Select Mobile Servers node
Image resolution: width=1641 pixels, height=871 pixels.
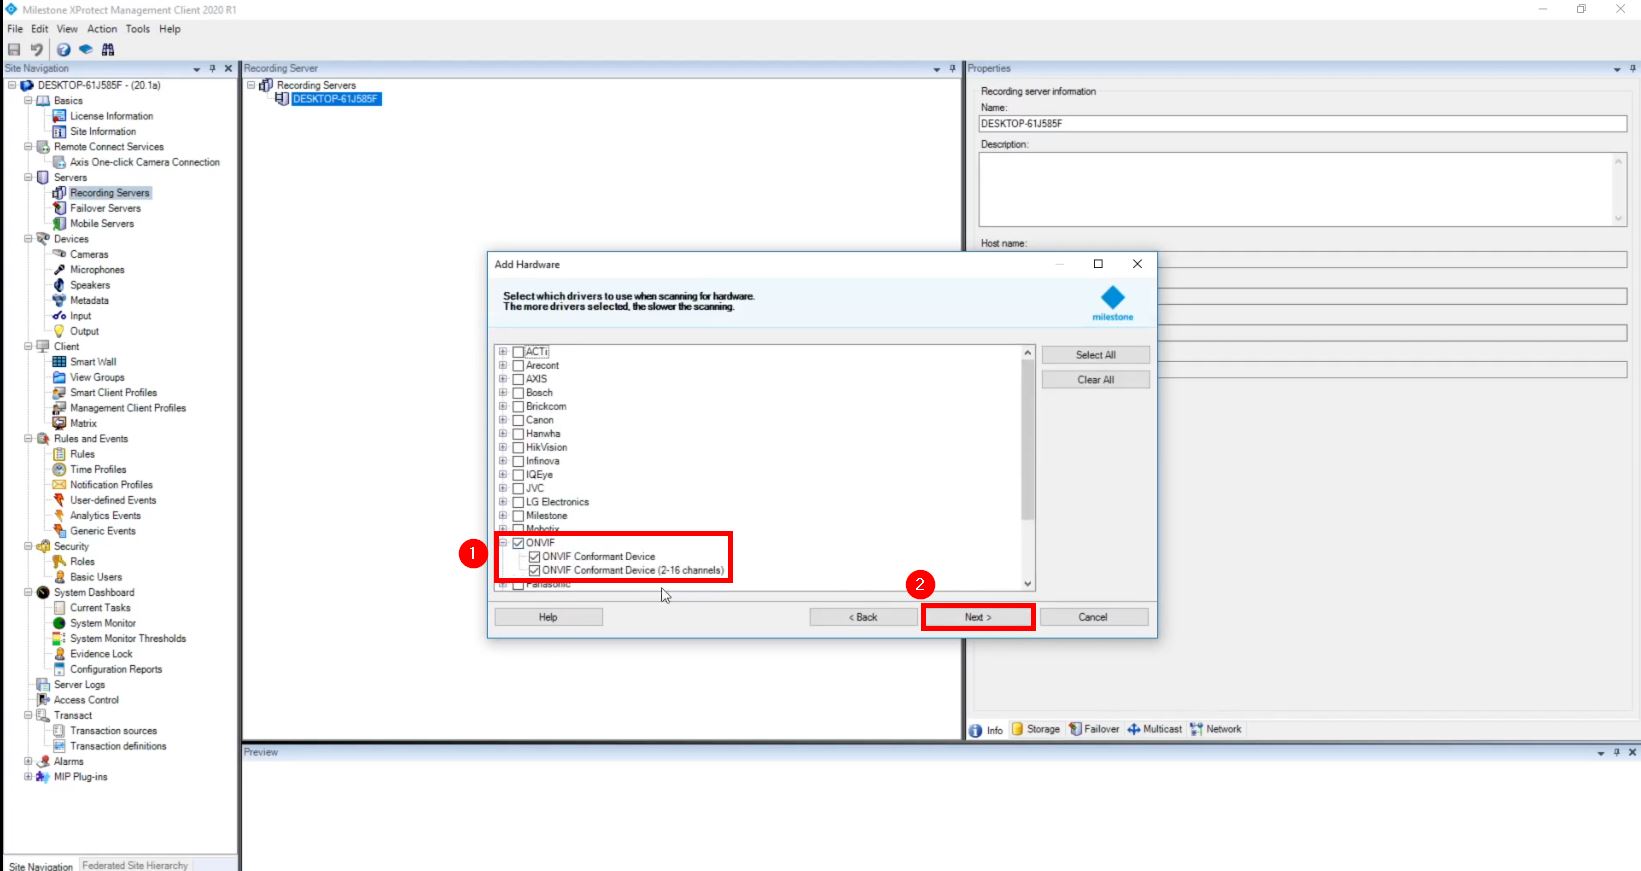click(x=102, y=223)
